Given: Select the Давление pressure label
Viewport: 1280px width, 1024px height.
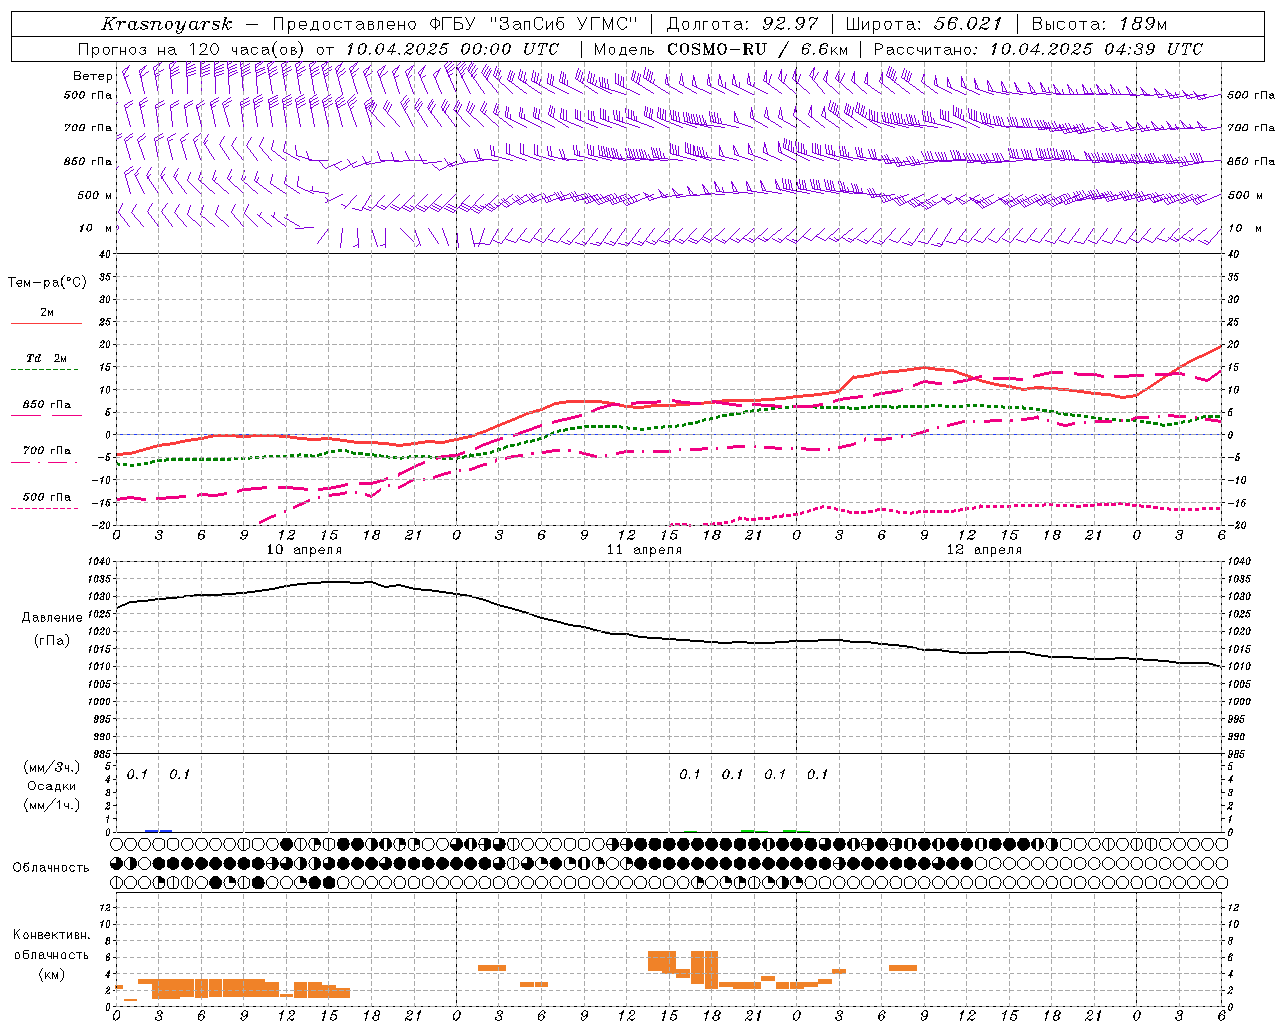Looking at the screenshot, I should (x=52, y=618).
